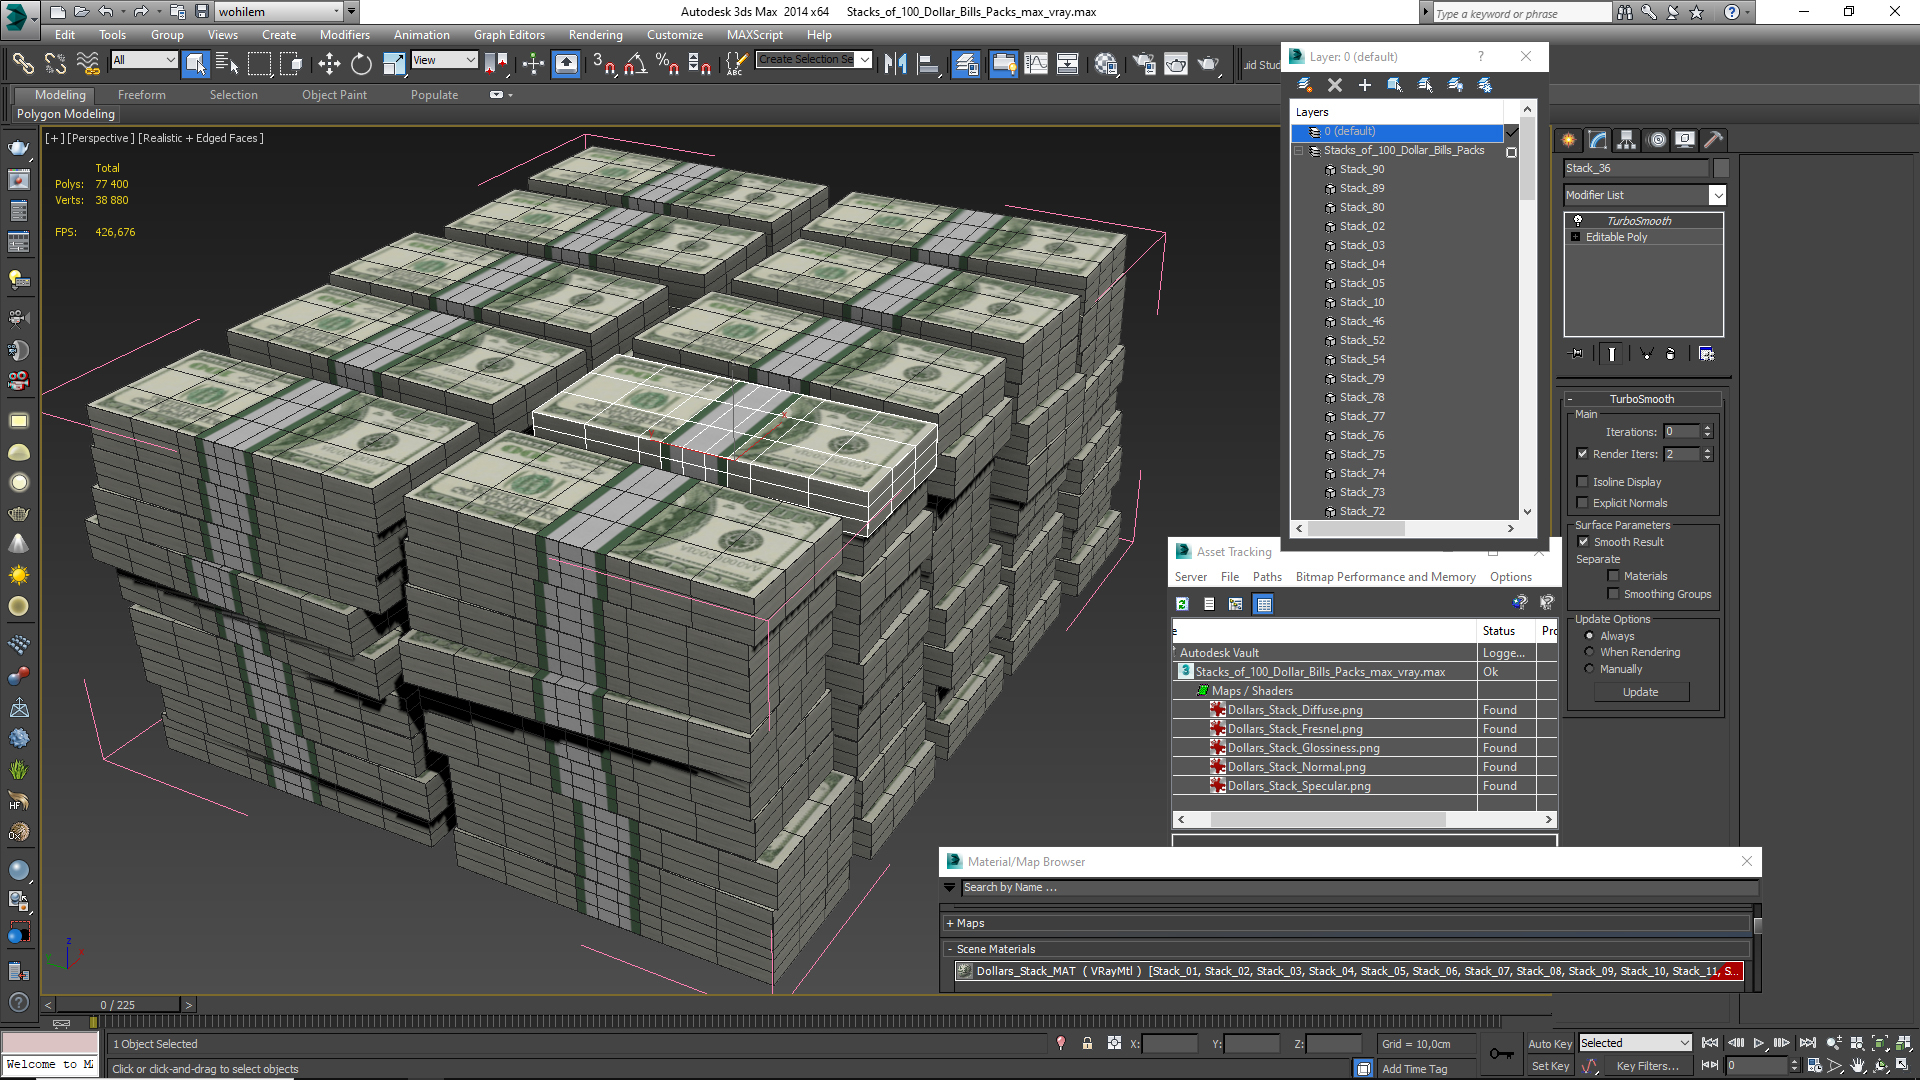Refresh the Asset Tracking list
Image resolution: width=1920 pixels, height=1080 pixels.
tap(1182, 604)
